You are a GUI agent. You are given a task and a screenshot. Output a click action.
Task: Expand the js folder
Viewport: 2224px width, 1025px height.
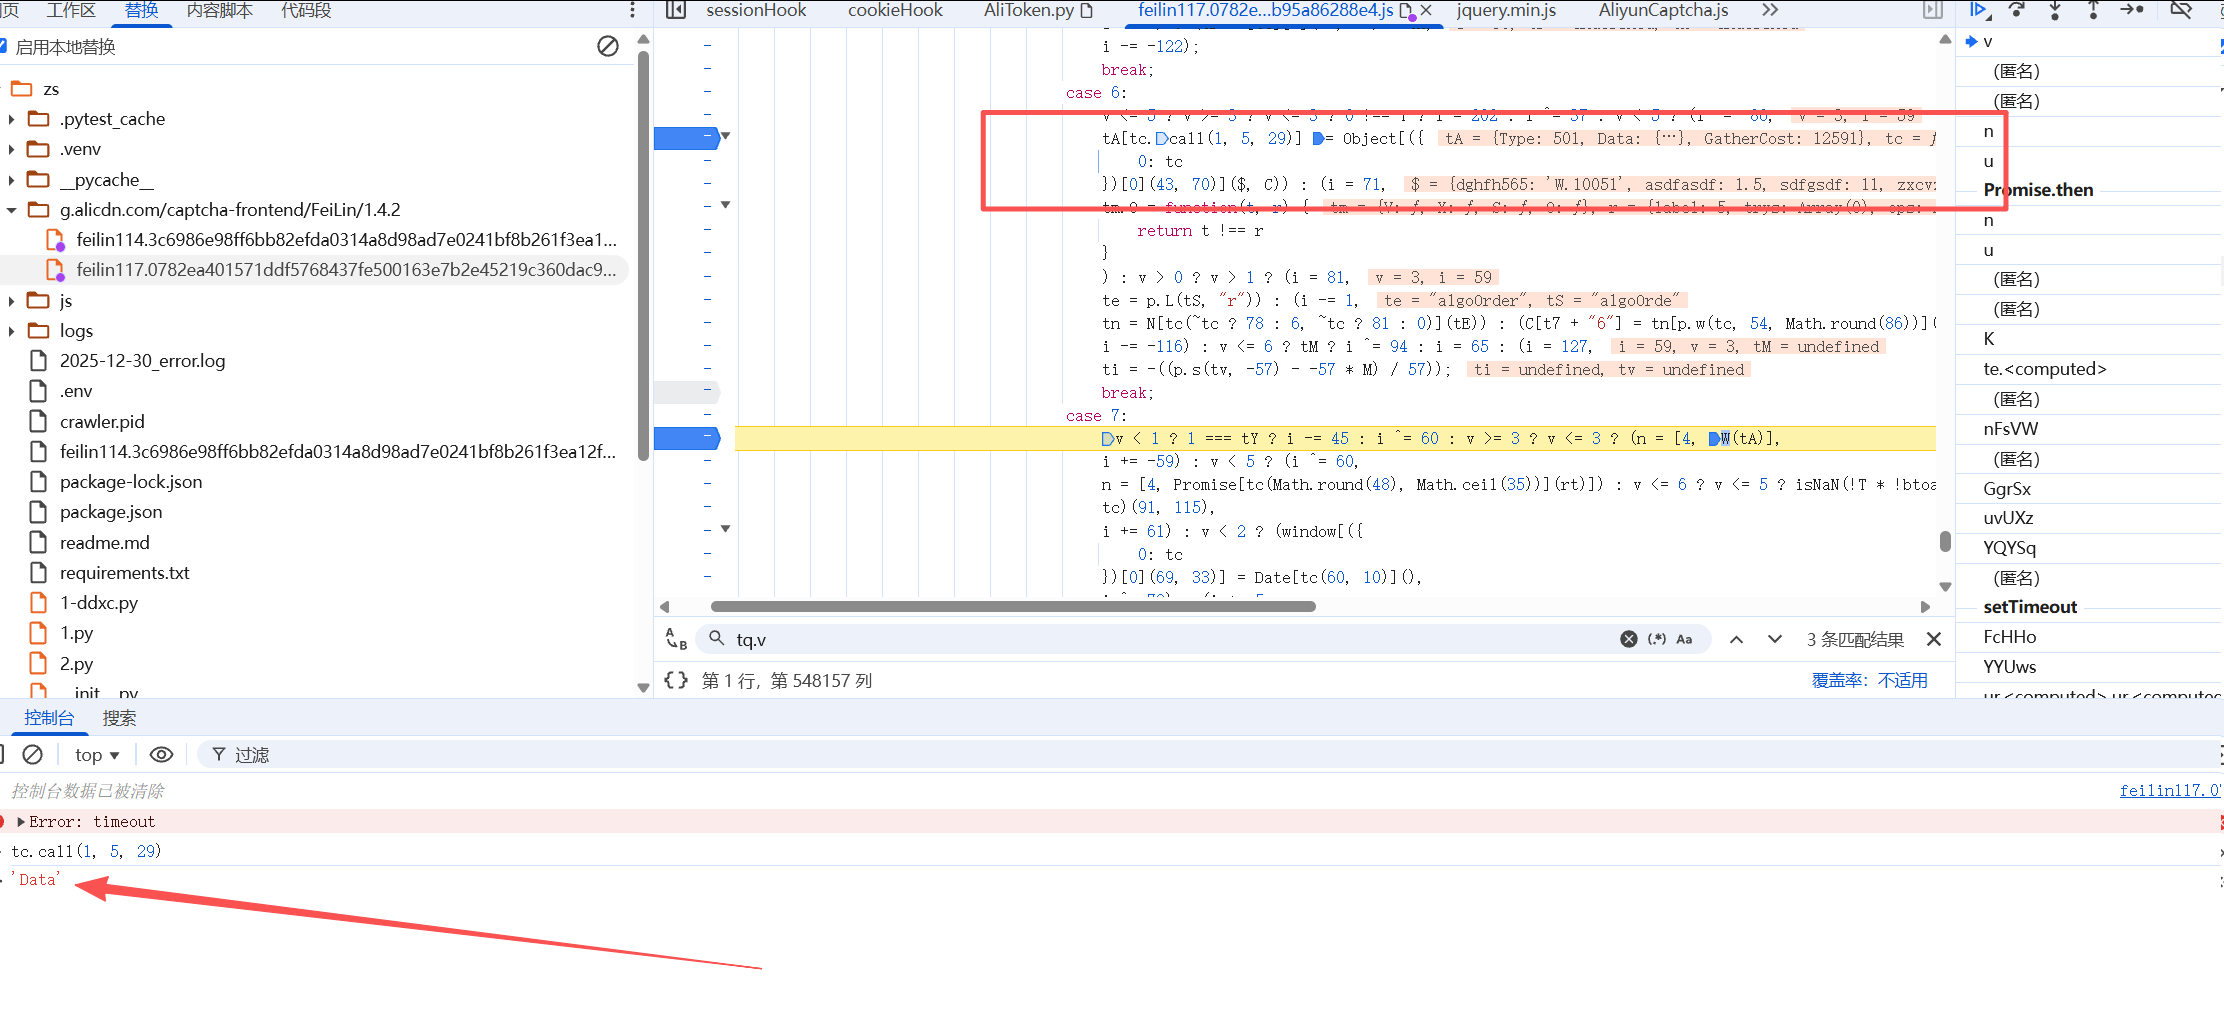click(x=11, y=301)
